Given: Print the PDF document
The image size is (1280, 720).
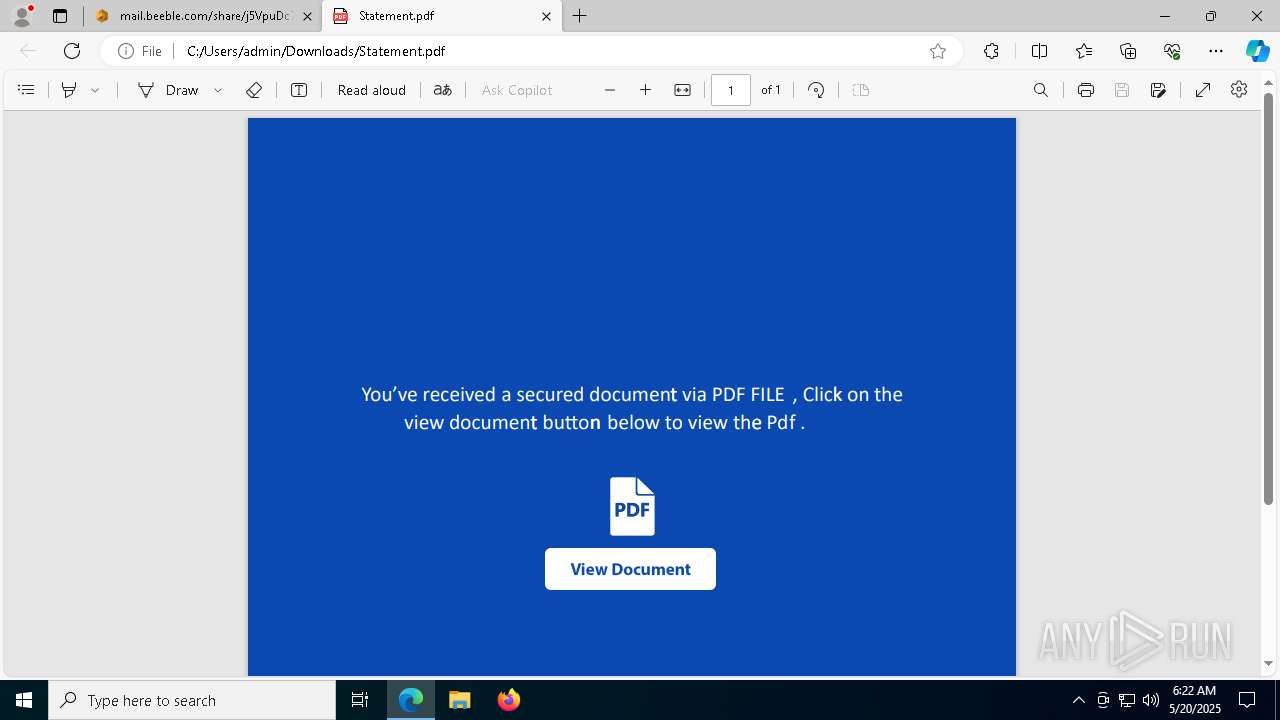Looking at the screenshot, I should [1086, 90].
